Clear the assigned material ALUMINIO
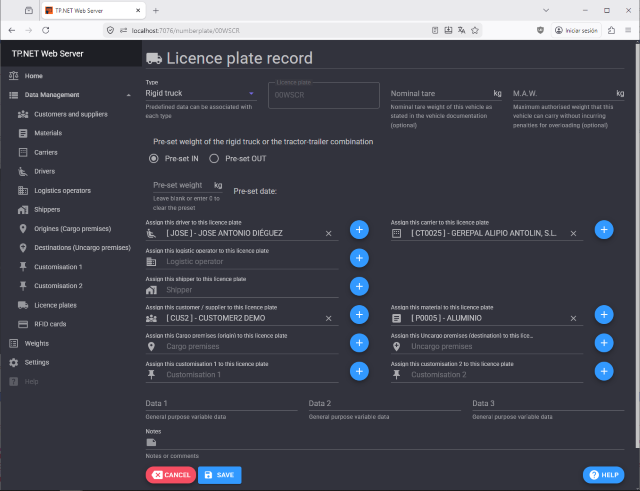Image resolution: width=640 pixels, height=491 pixels. click(x=574, y=318)
